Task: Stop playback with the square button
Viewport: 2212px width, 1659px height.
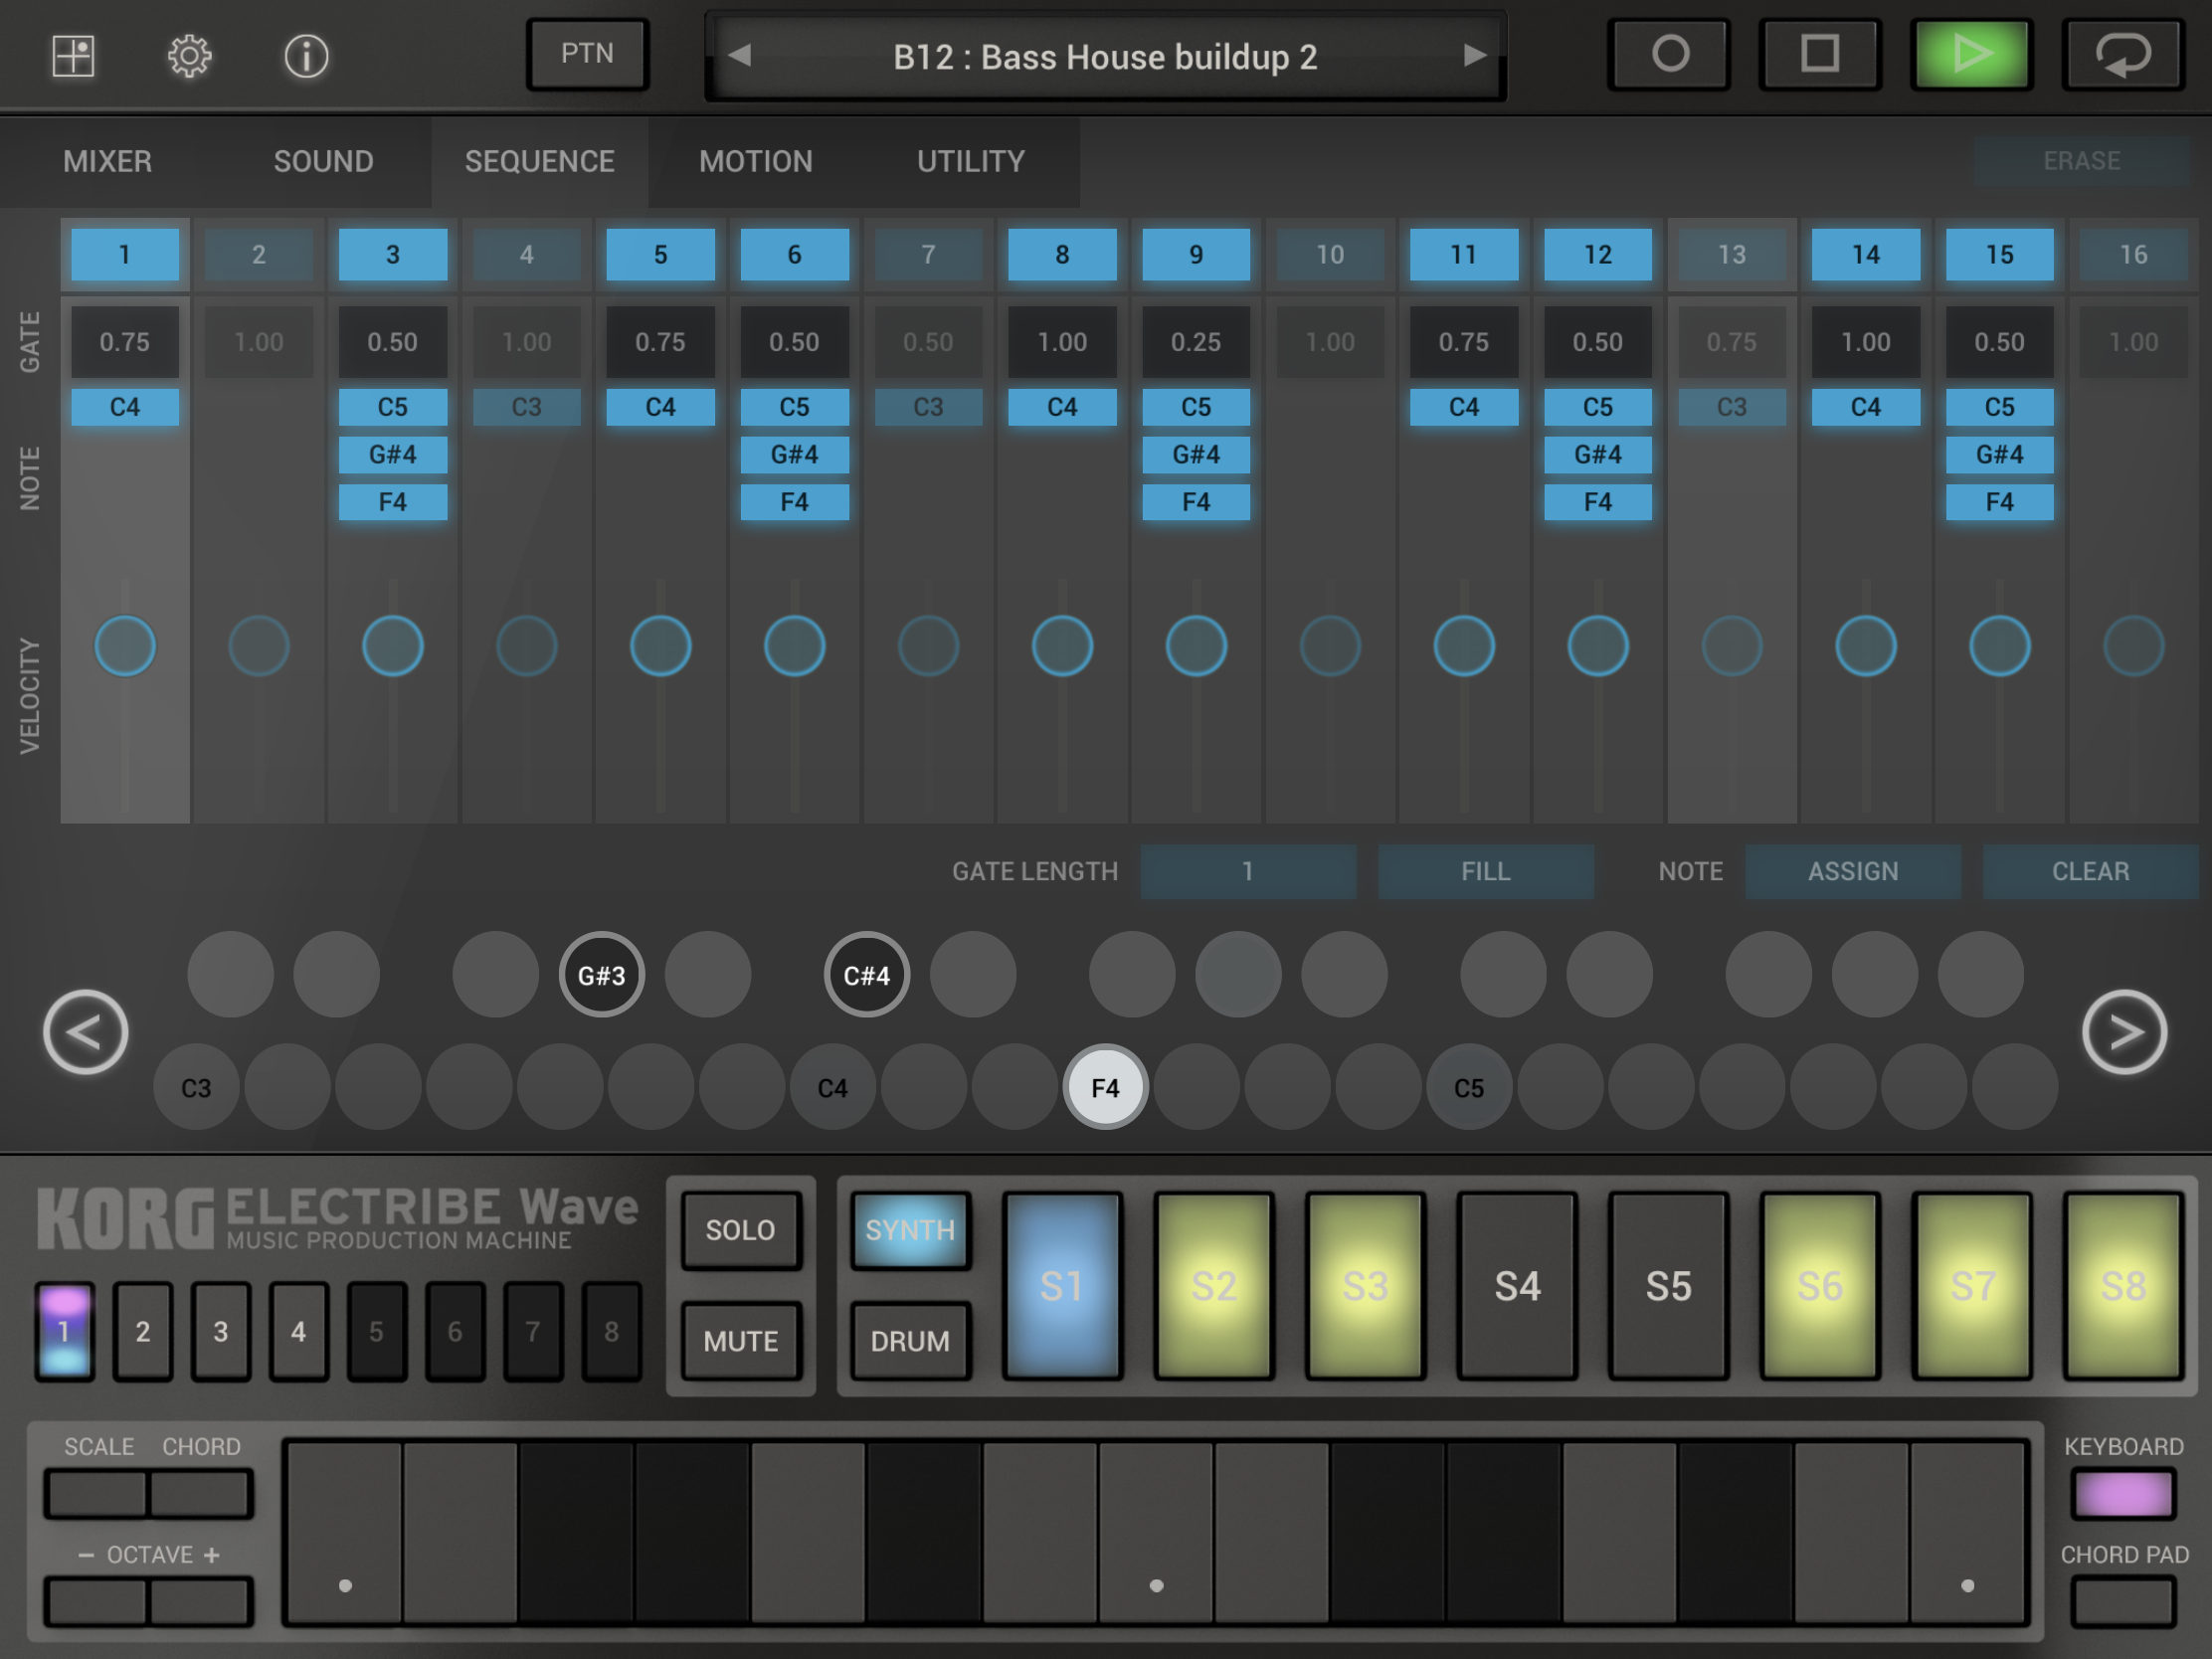Action: (x=1820, y=54)
